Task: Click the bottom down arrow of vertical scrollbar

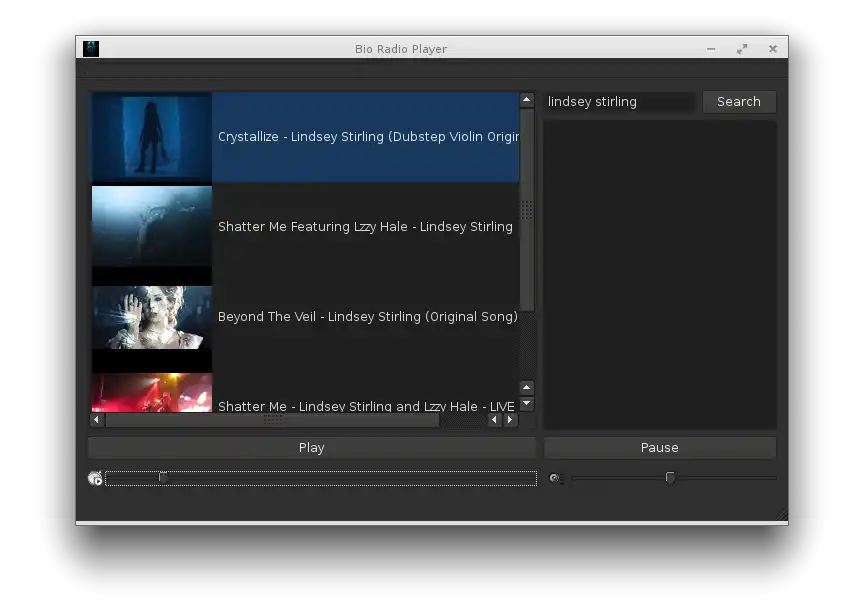Action: pos(527,404)
